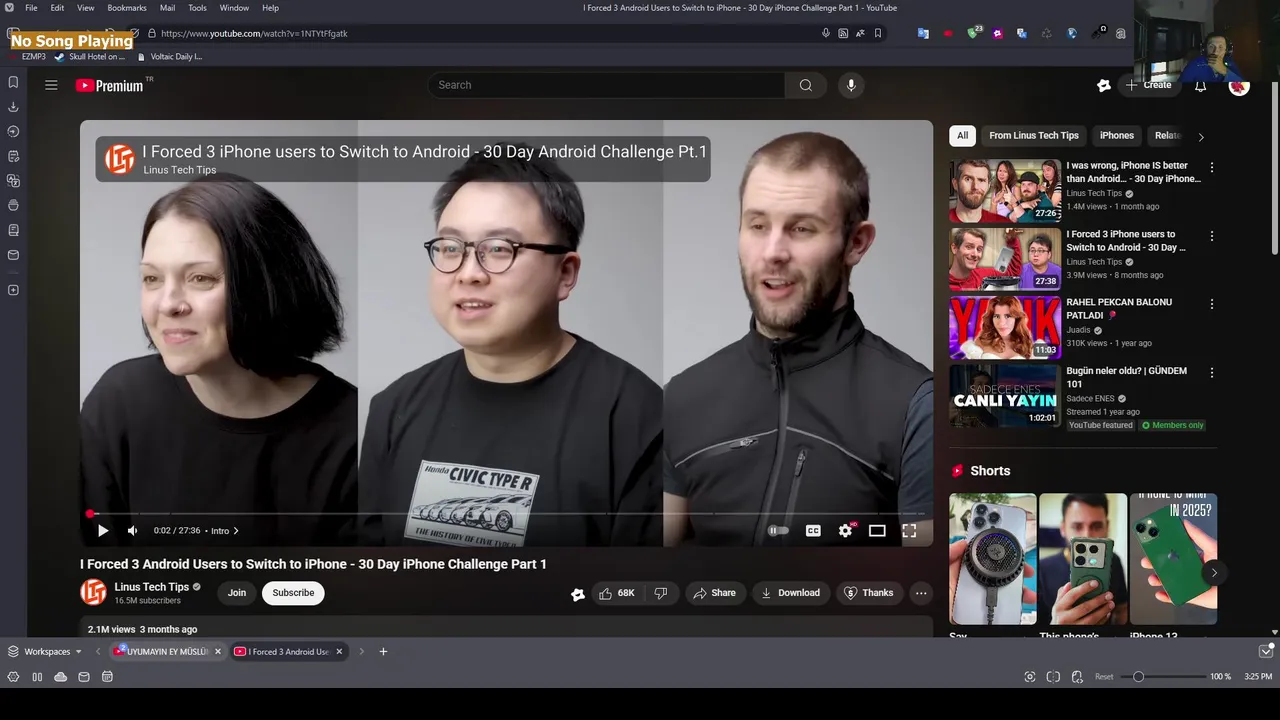Add a web panel with plus icon

click(13, 290)
